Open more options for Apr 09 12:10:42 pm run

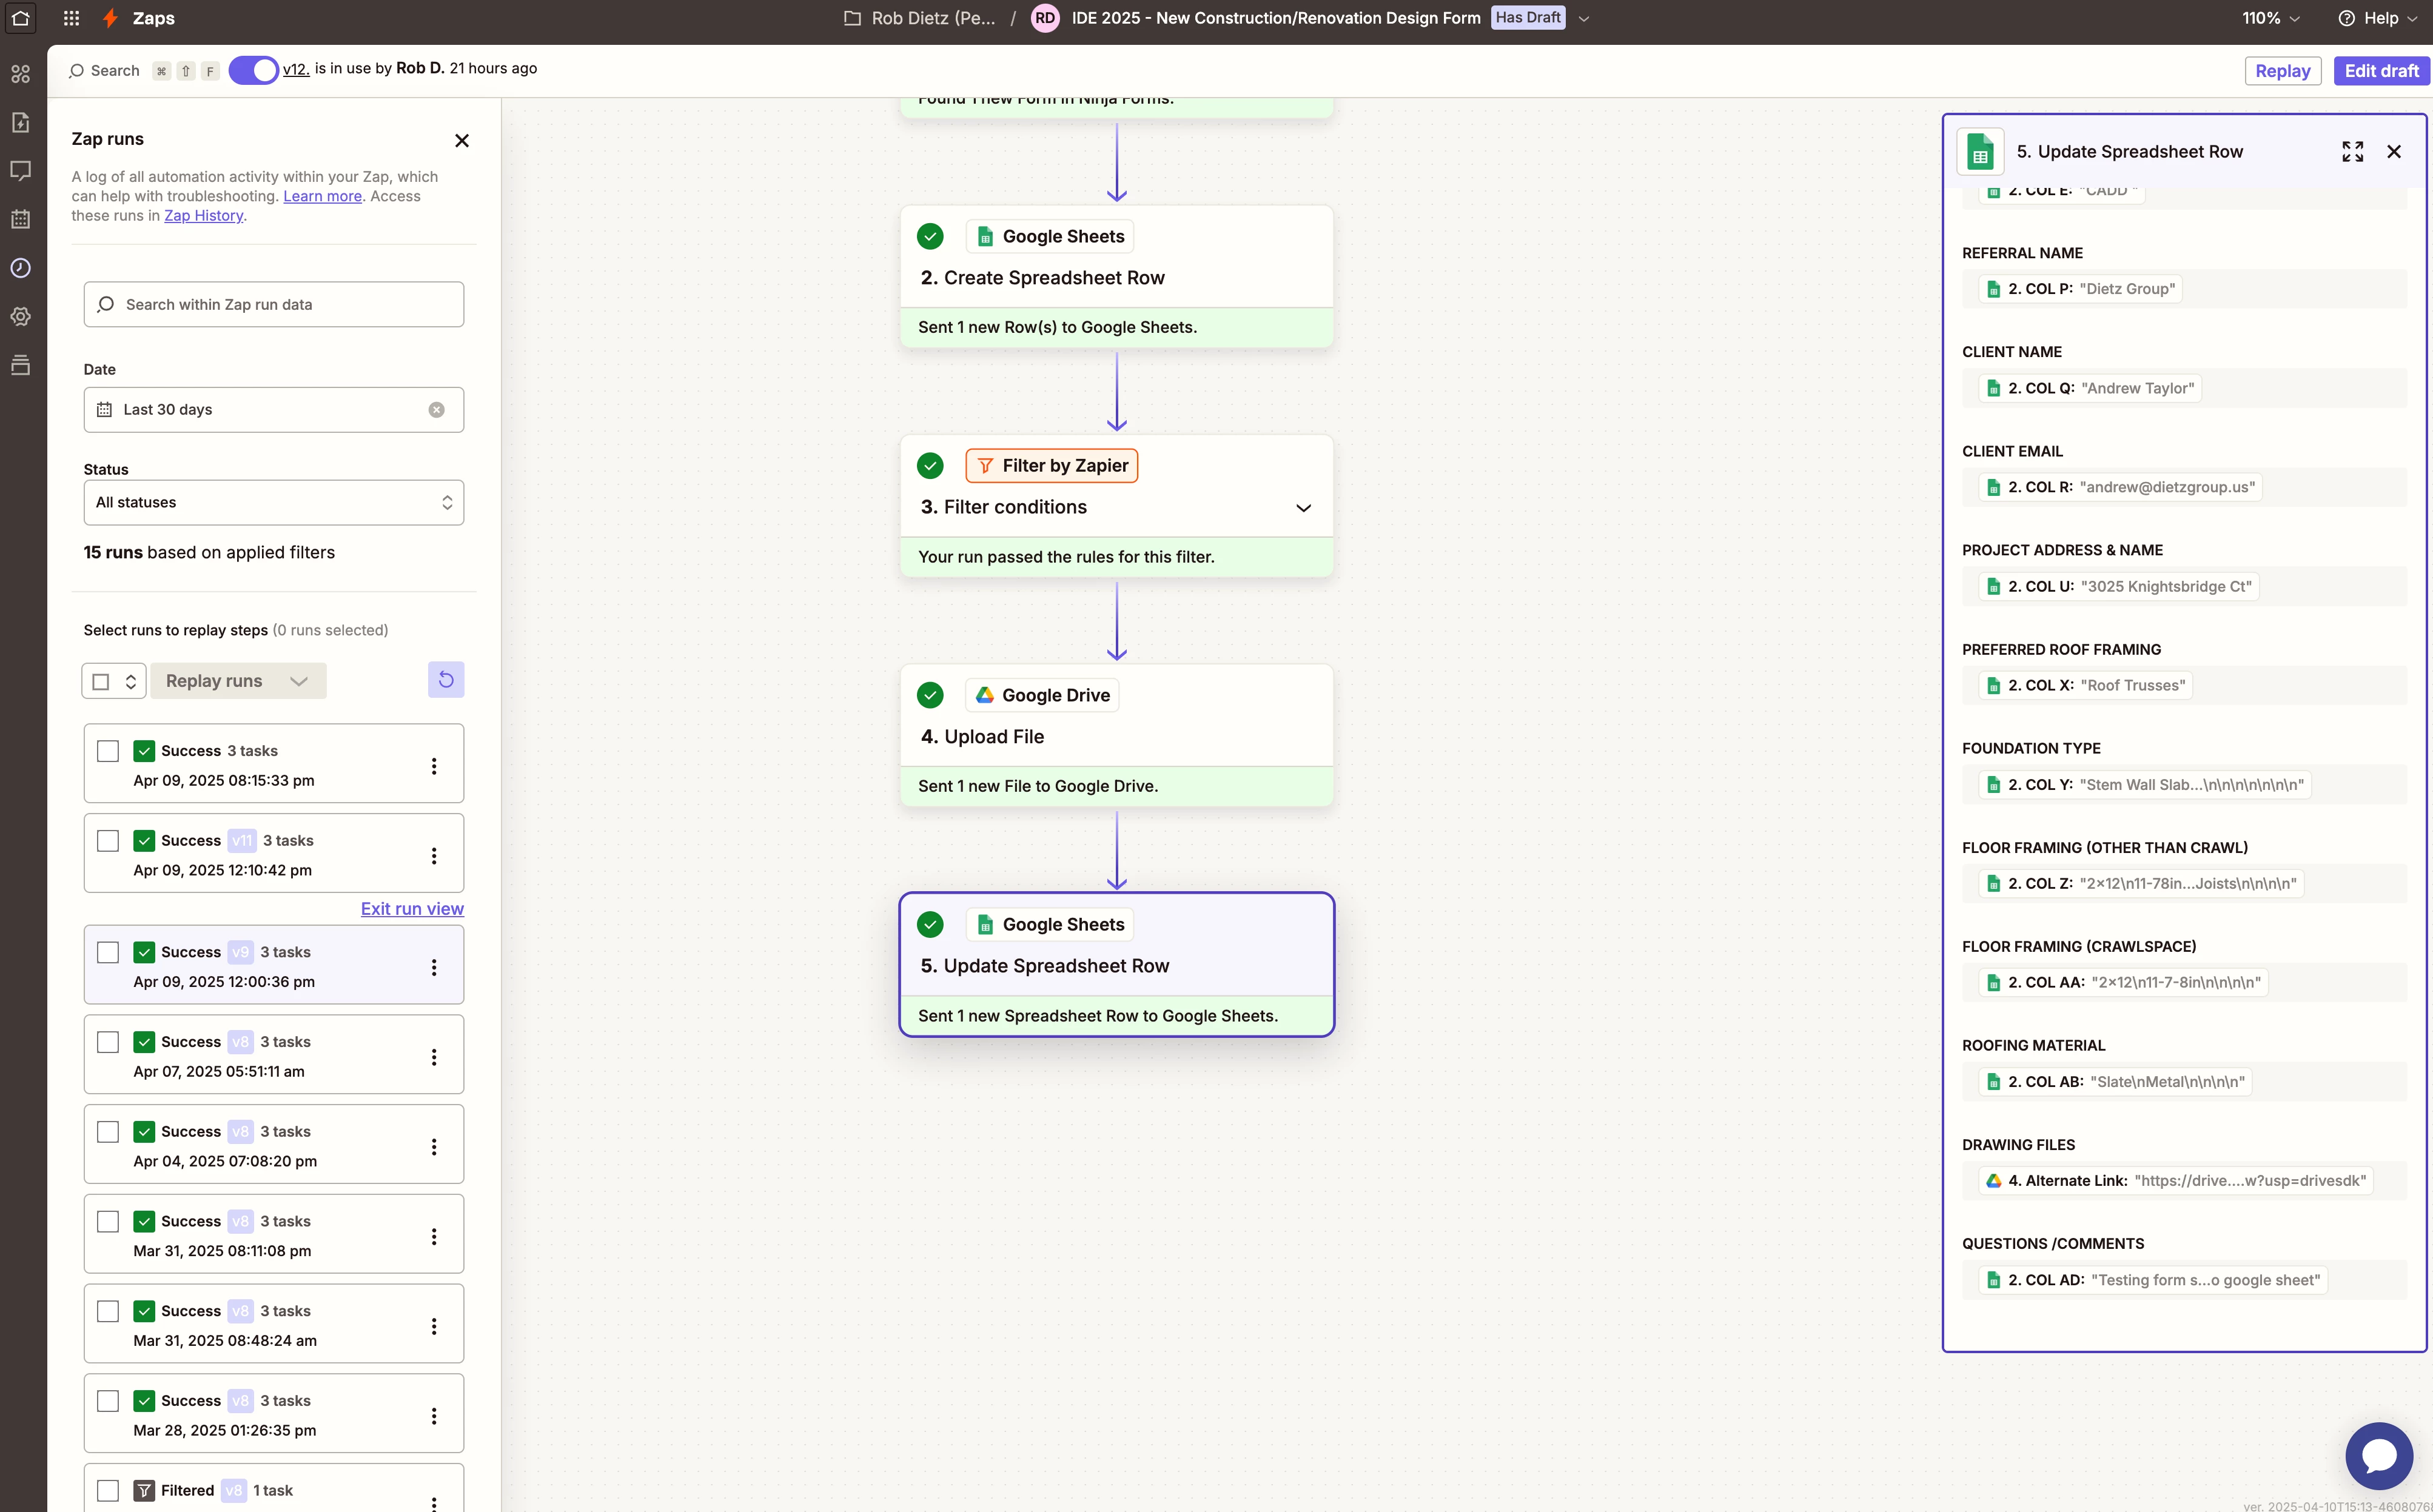click(433, 856)
